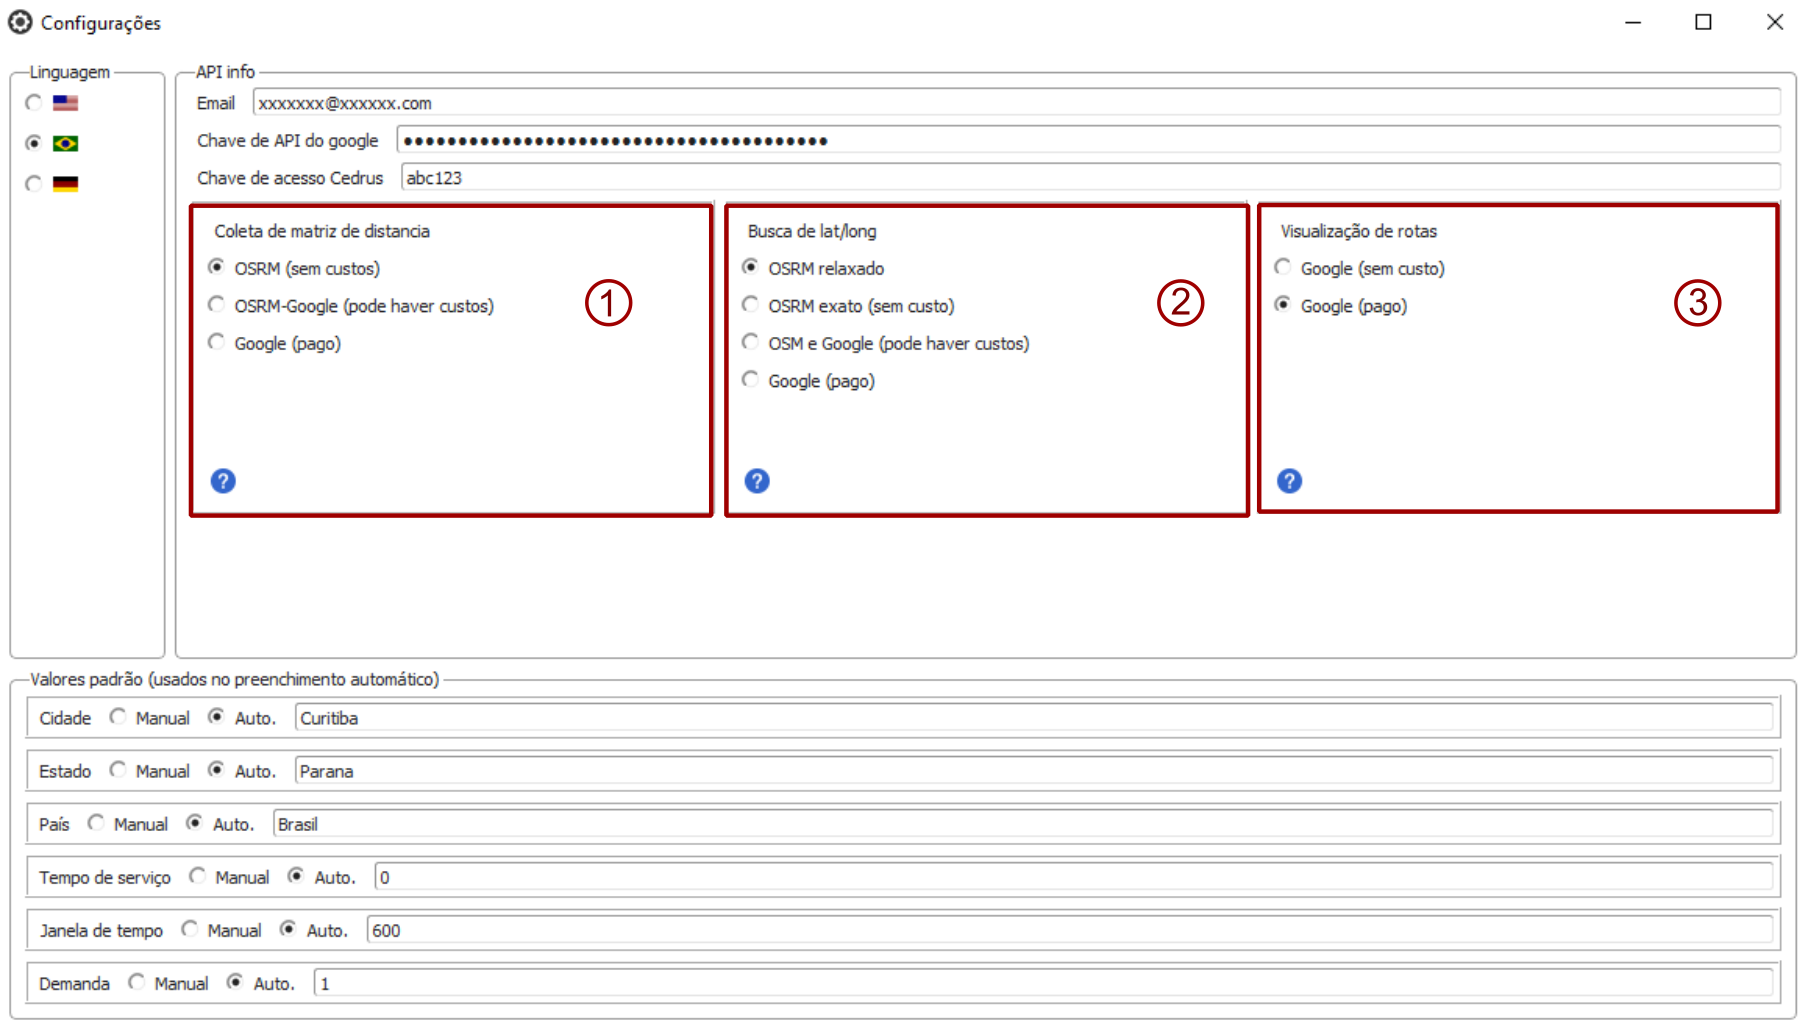
Task: Click the 'API info' group label
Action: click(x=225, y=72)
